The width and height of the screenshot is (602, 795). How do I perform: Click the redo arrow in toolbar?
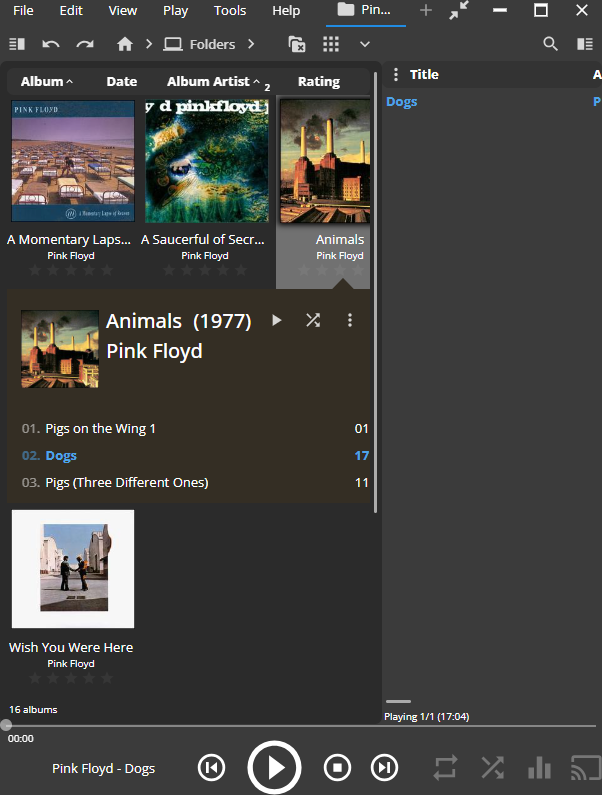point(85,44)
